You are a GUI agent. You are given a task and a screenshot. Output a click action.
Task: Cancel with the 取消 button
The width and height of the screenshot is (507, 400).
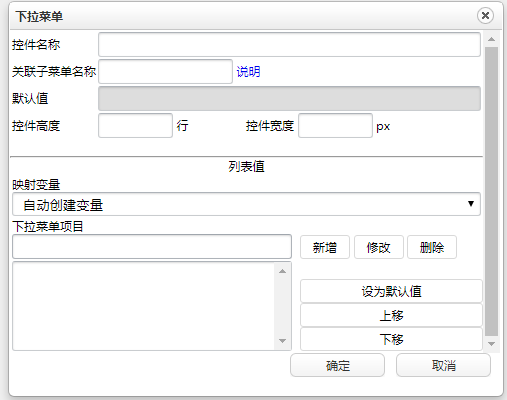click(443, 365)
